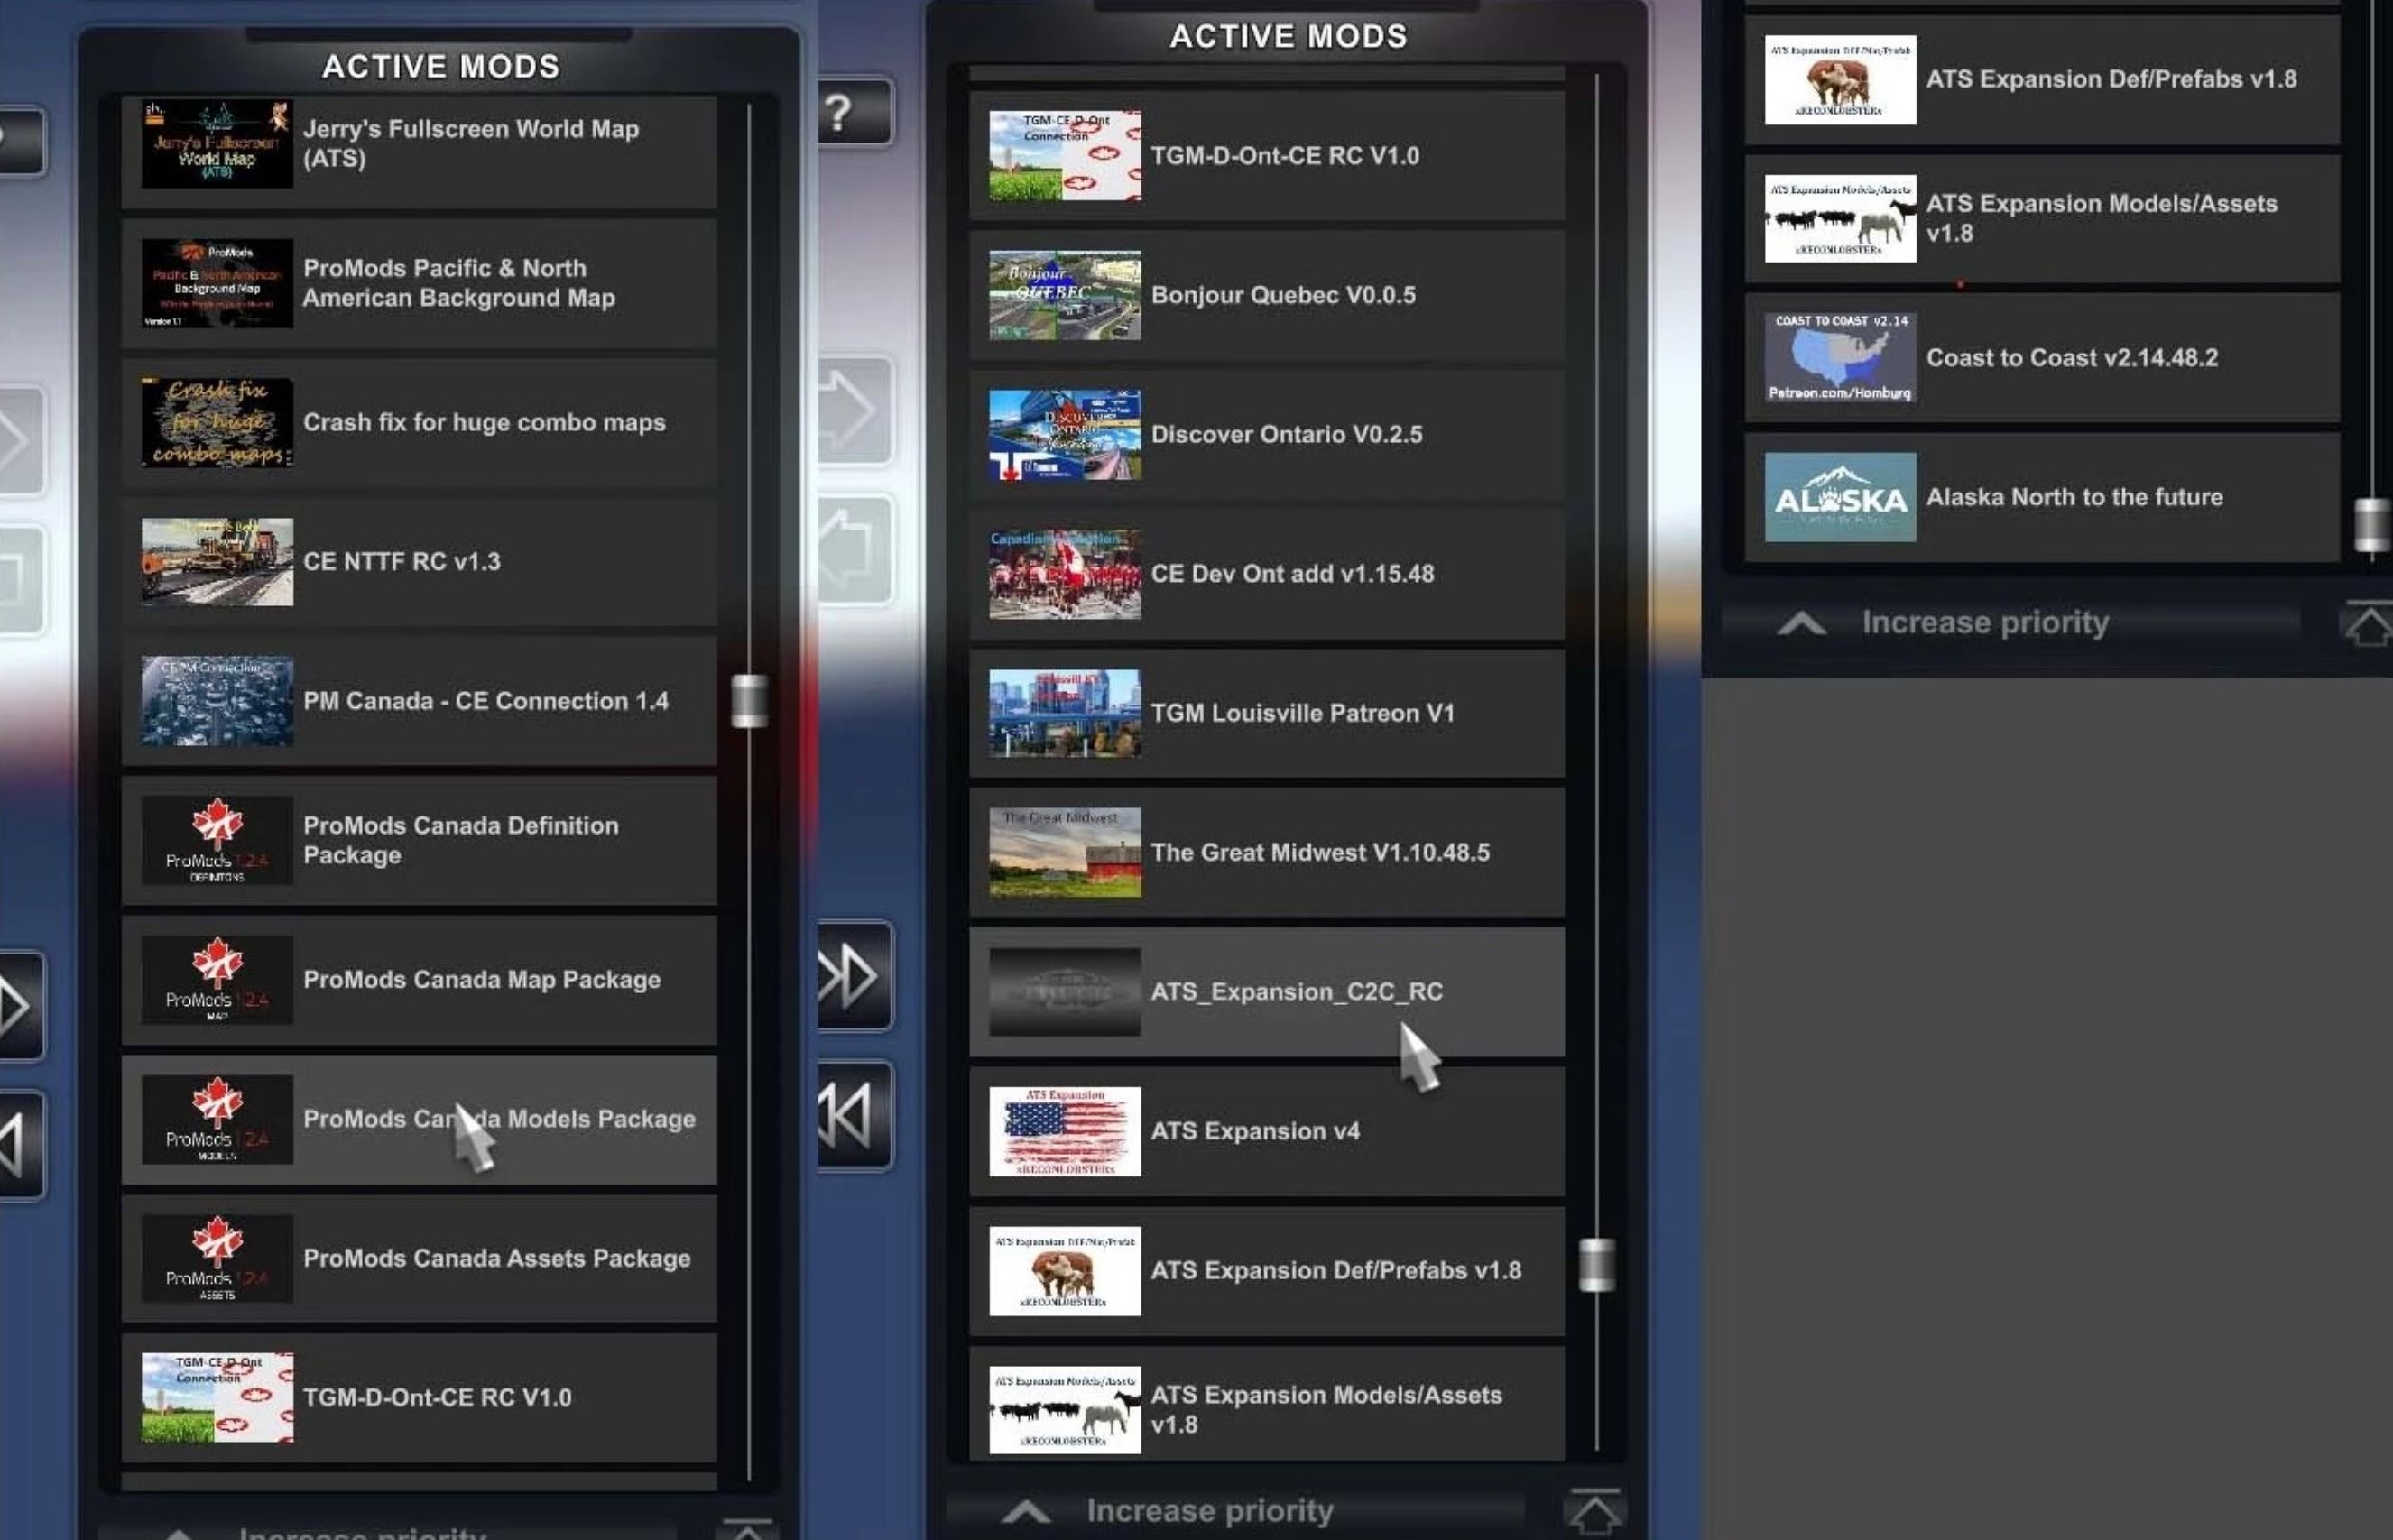The width and height of the screenshot is (2393, 1540).
Task: Click the Alaska North to the future thumbnail
Action: [1839, 497]
